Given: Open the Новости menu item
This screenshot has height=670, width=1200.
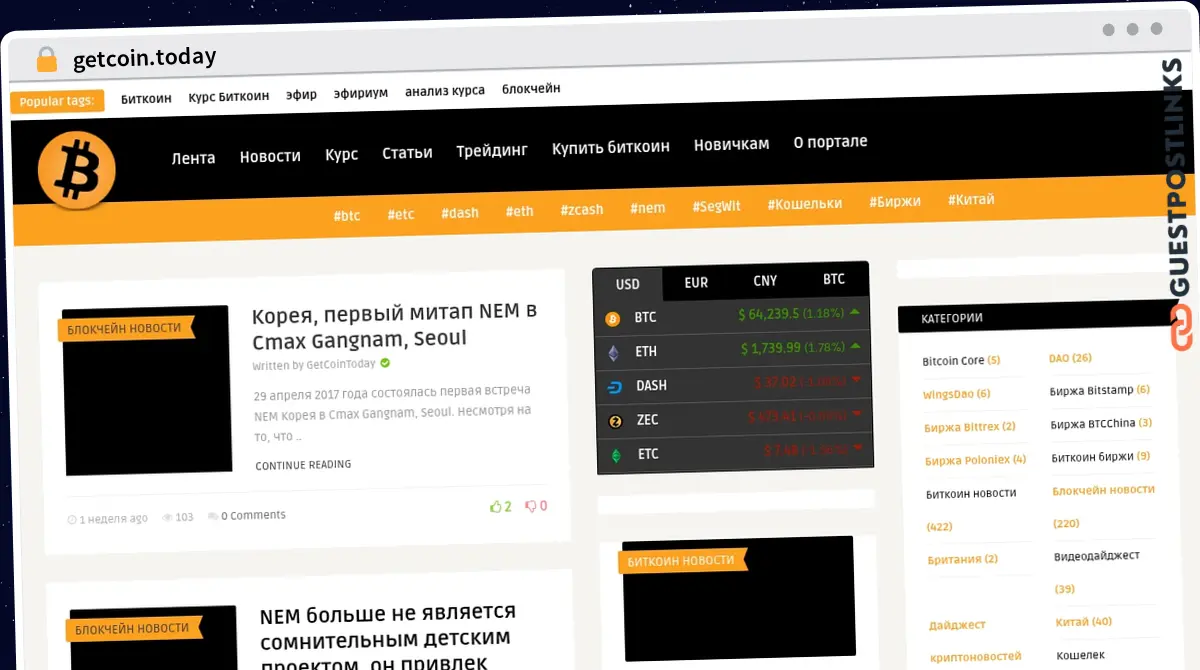Looking at the screenshot, I should click(x=270, y=156).
